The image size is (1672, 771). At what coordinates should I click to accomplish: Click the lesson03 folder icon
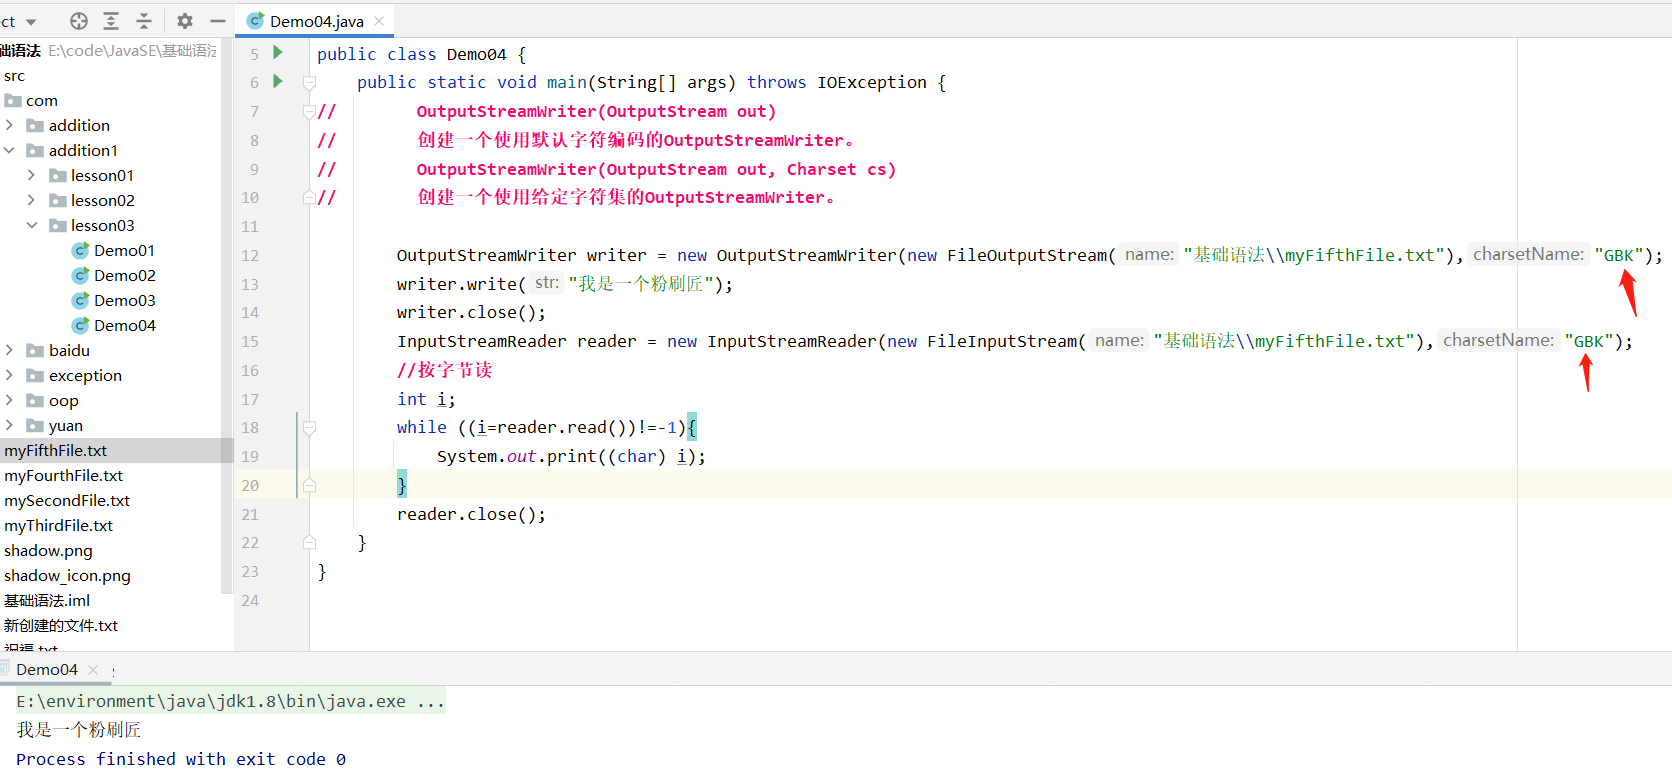pyautogui.click(x=58, y=225)
